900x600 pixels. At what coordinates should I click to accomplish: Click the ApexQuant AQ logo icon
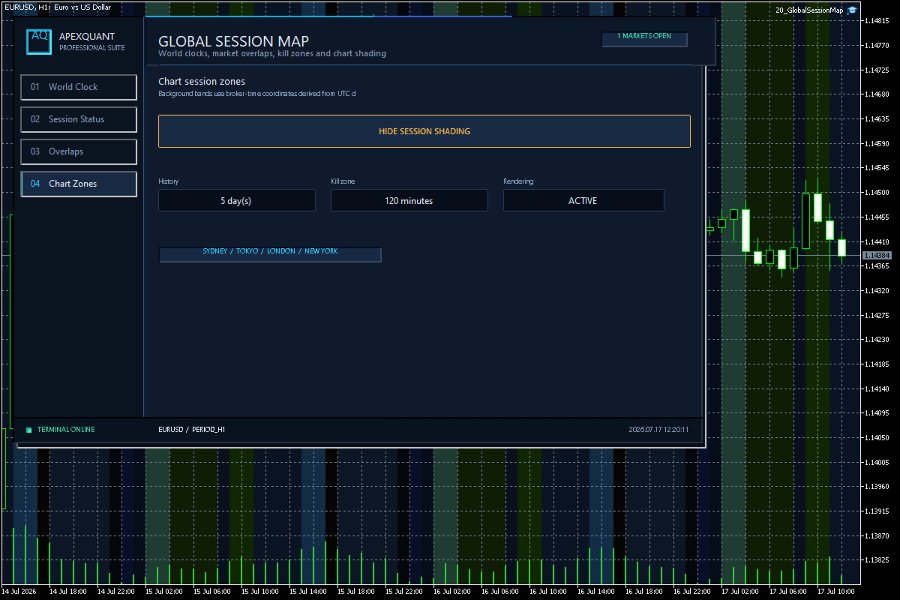point(39,41)
